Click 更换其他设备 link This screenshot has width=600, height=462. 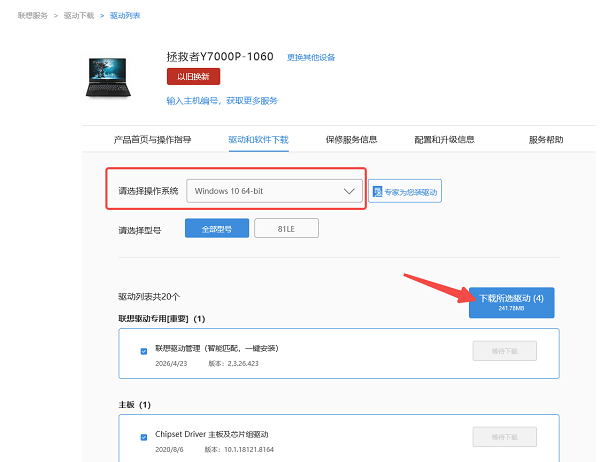click(x=311, y=57)
